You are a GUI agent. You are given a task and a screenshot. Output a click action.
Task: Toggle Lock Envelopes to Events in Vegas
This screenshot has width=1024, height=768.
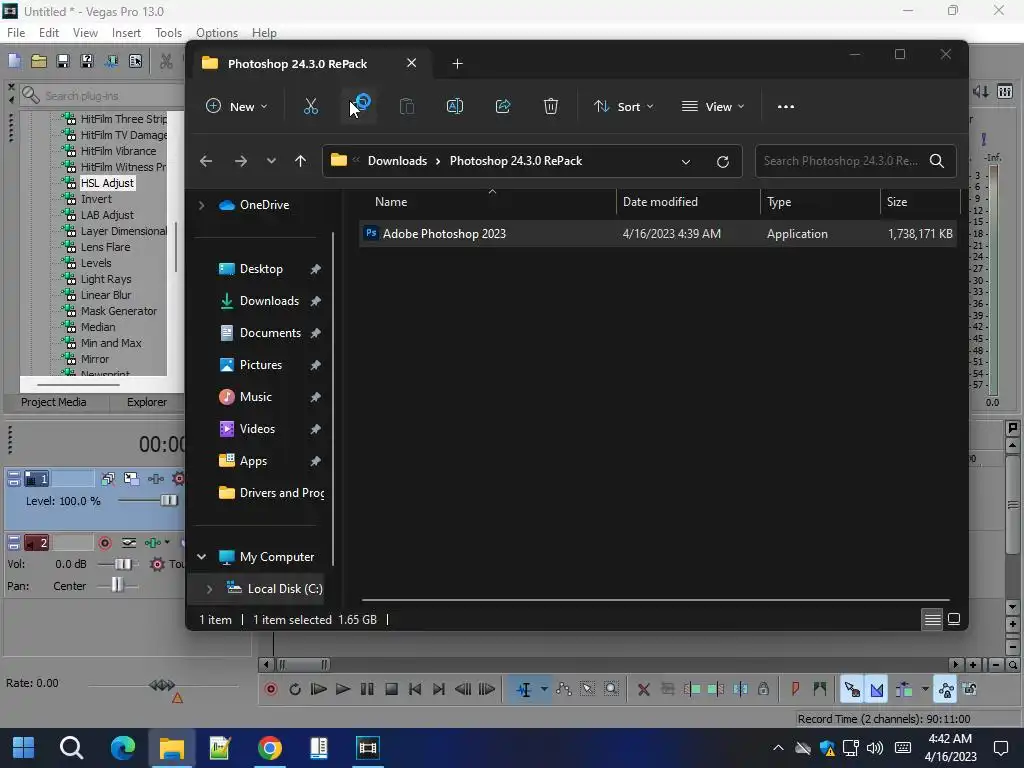coord(946,689)
